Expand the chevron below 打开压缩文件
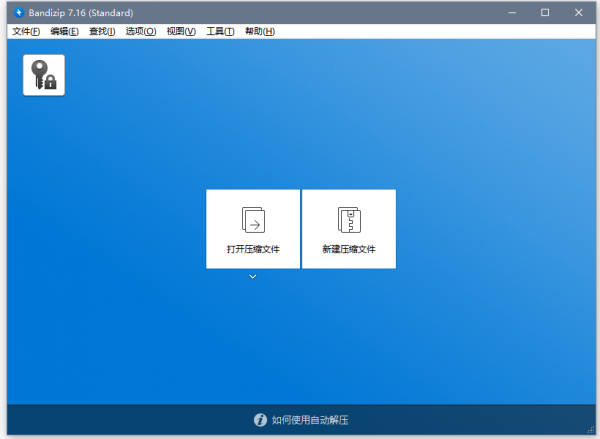 [252, 276]
